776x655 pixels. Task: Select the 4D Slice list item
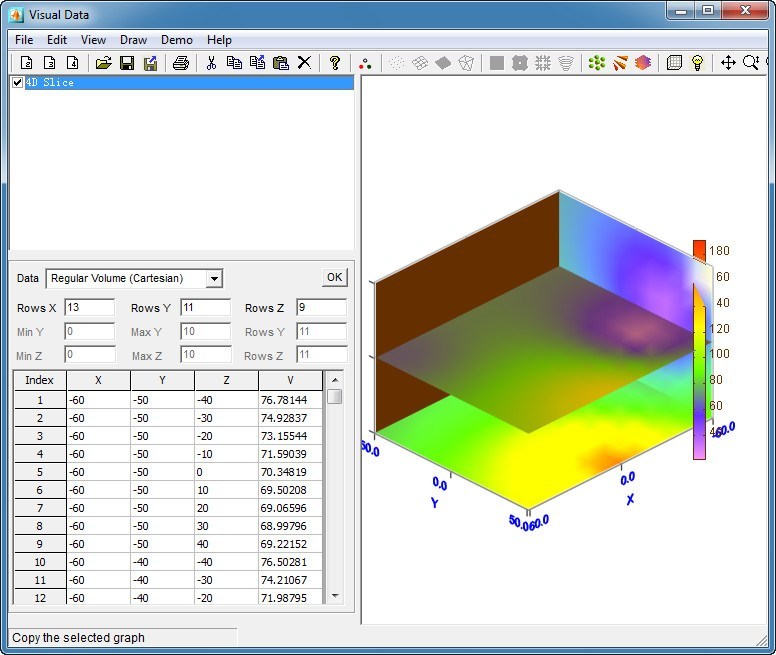50,83
